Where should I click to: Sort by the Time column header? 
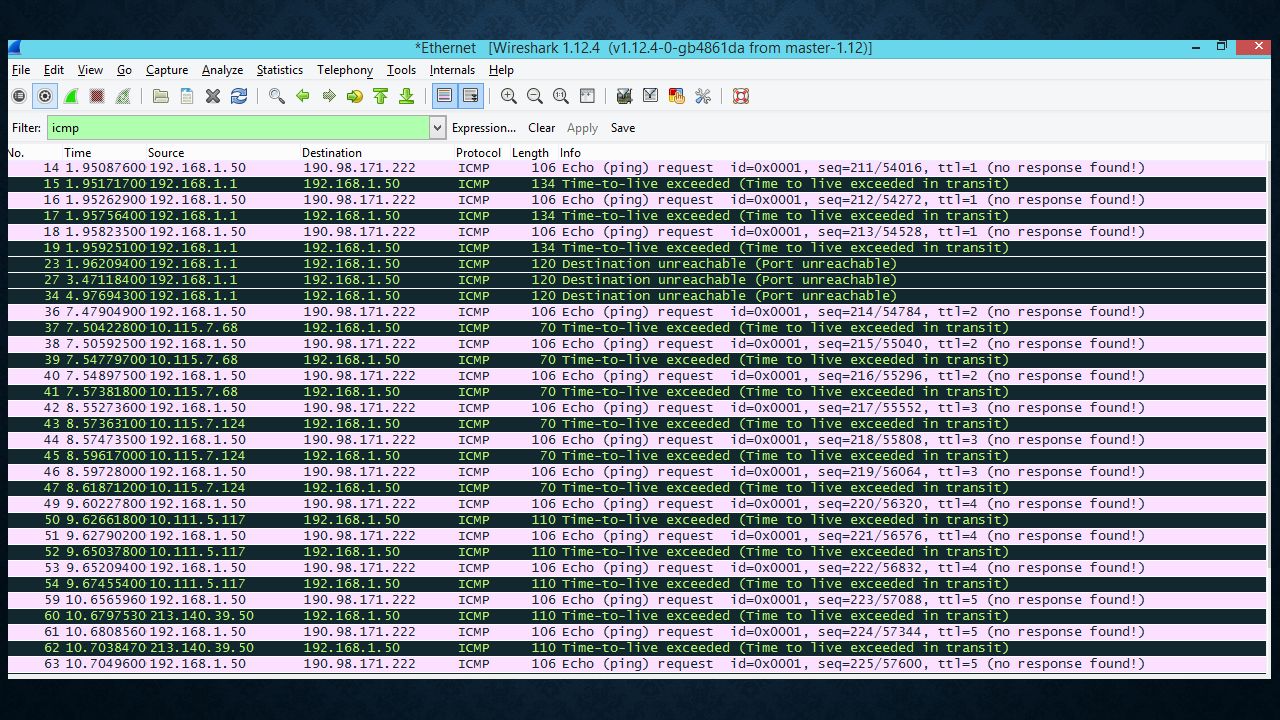(x=77, y=153)
